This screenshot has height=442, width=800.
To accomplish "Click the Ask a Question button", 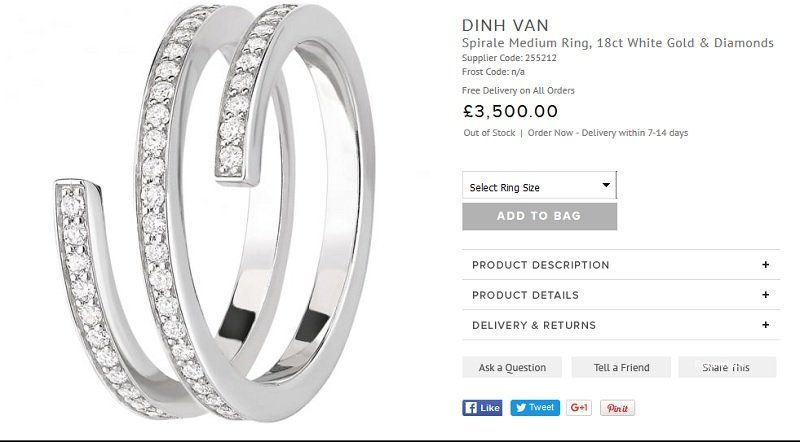I will (x=512, y=367).
